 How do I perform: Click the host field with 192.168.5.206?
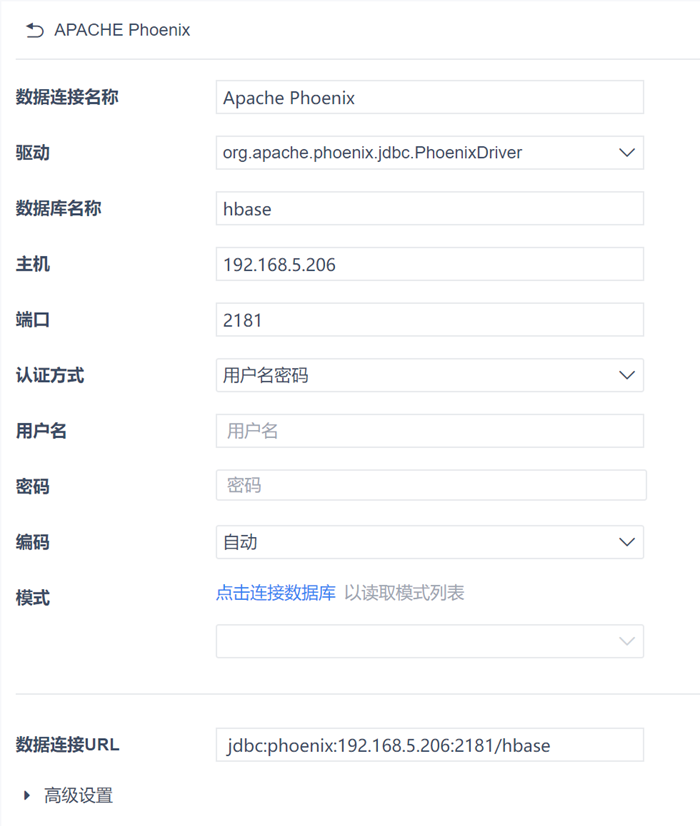429,265
